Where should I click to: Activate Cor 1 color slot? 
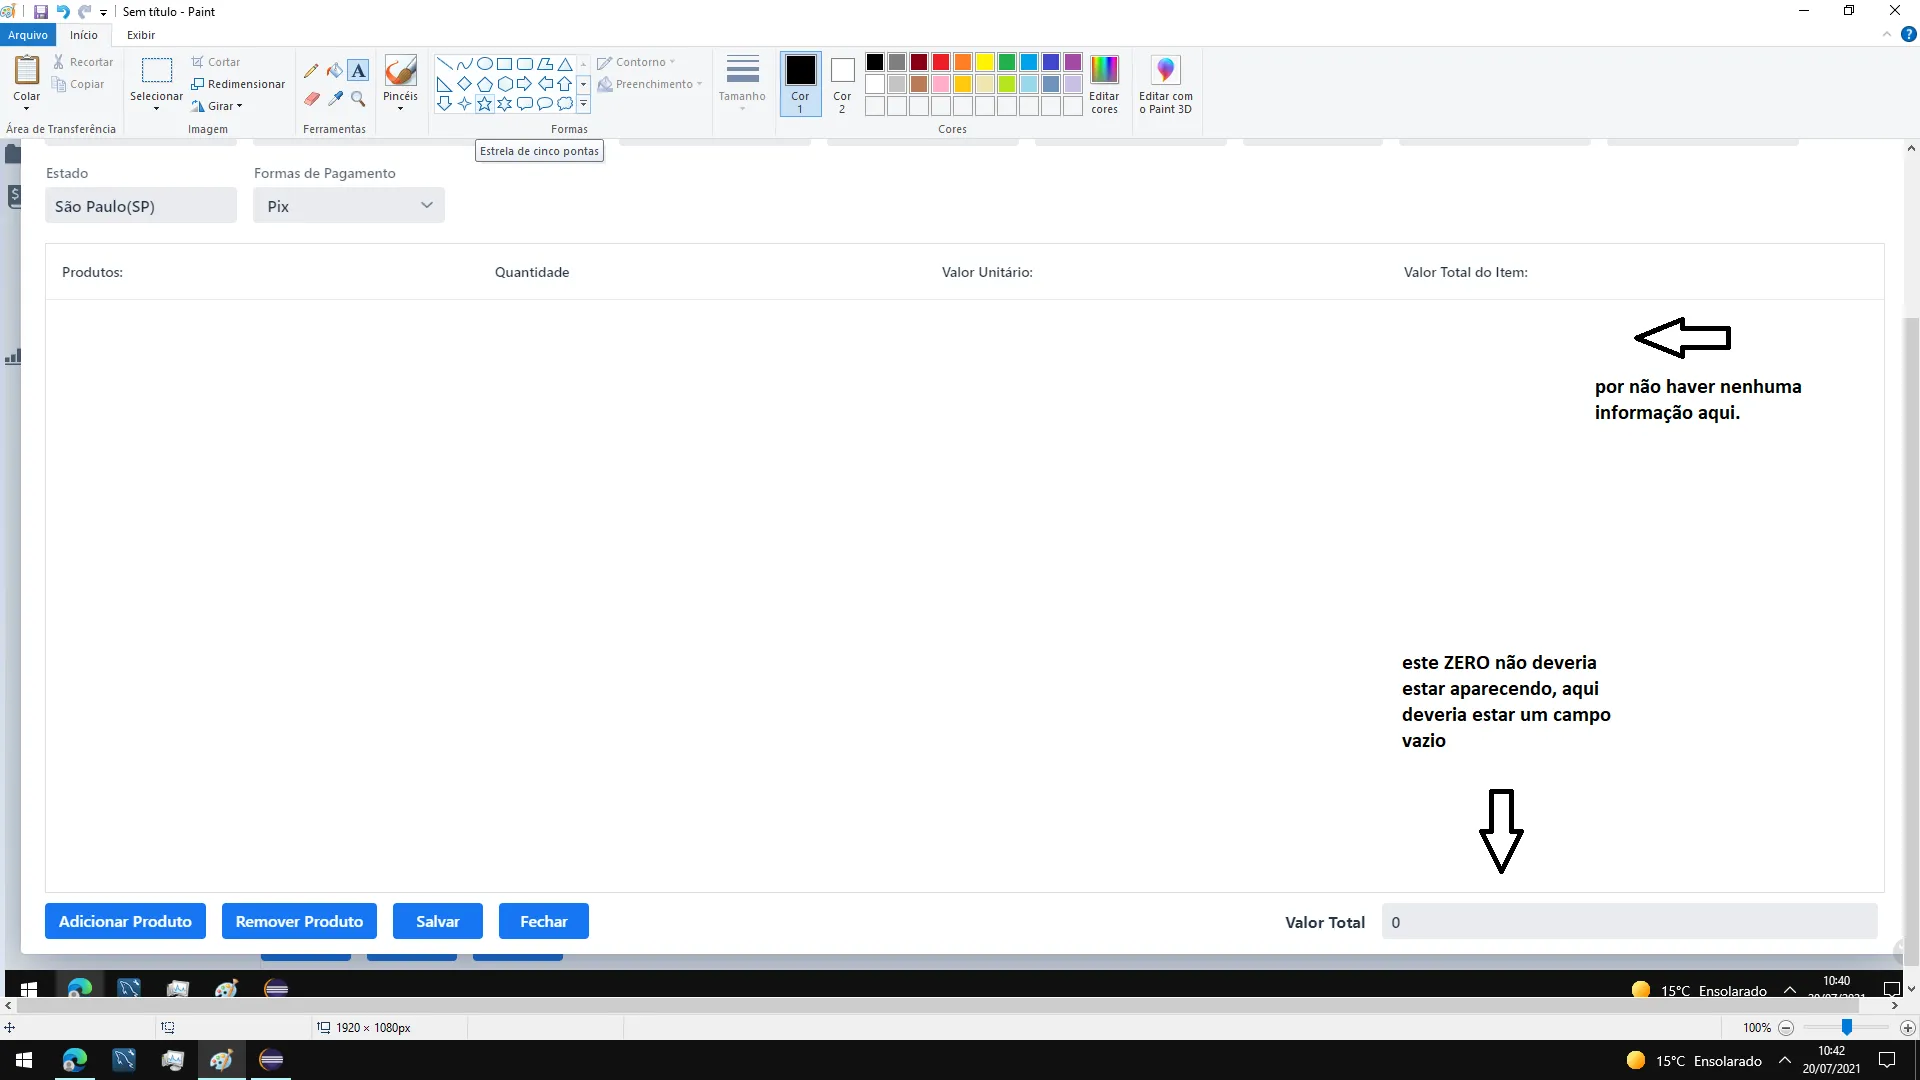(x=800, y=84)
